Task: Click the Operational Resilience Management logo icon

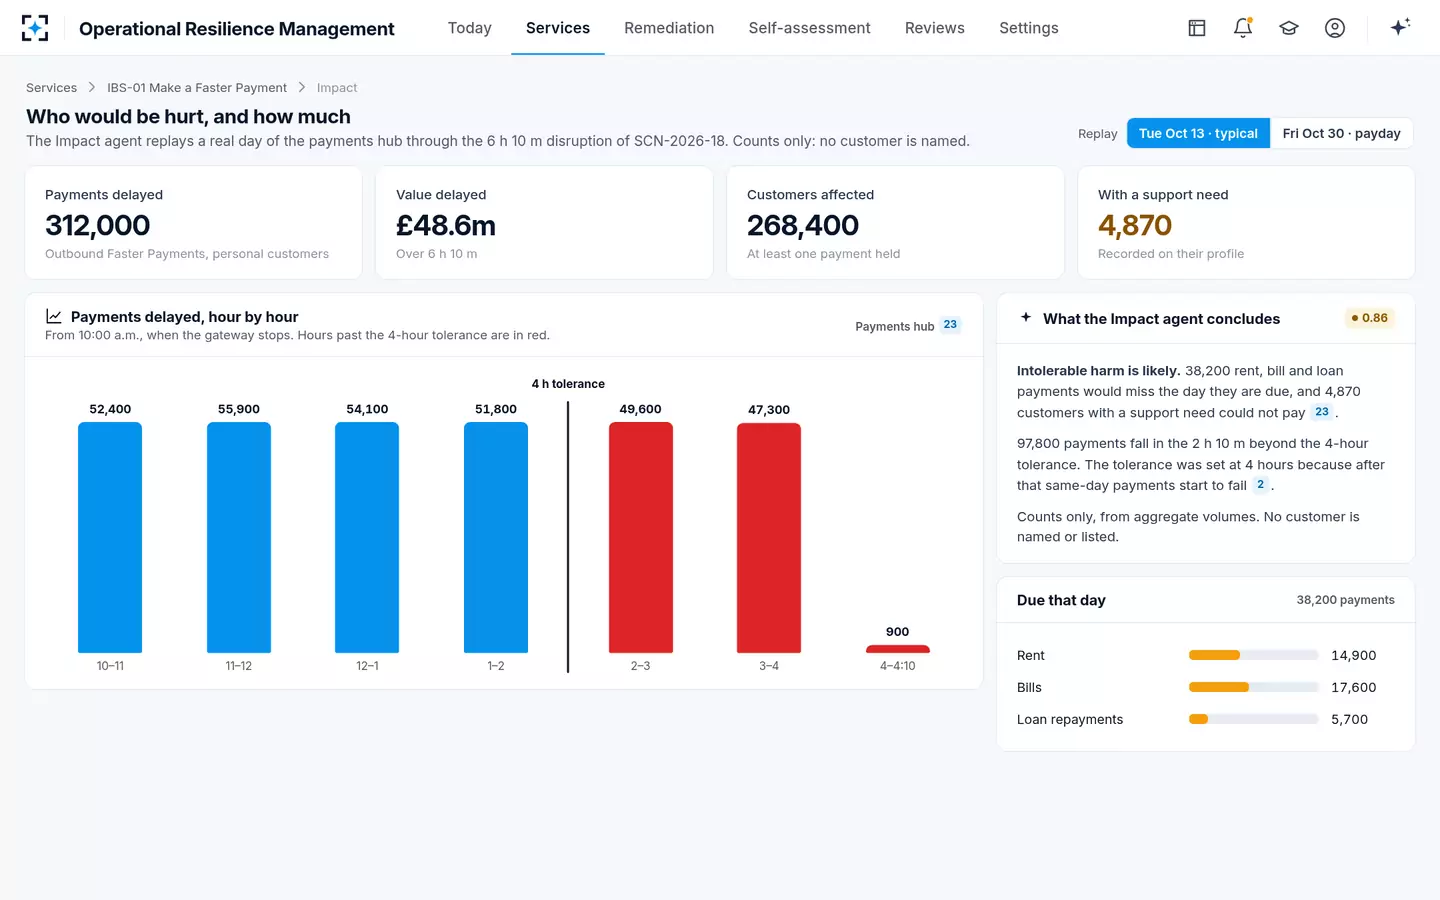Action: (35, 28)
